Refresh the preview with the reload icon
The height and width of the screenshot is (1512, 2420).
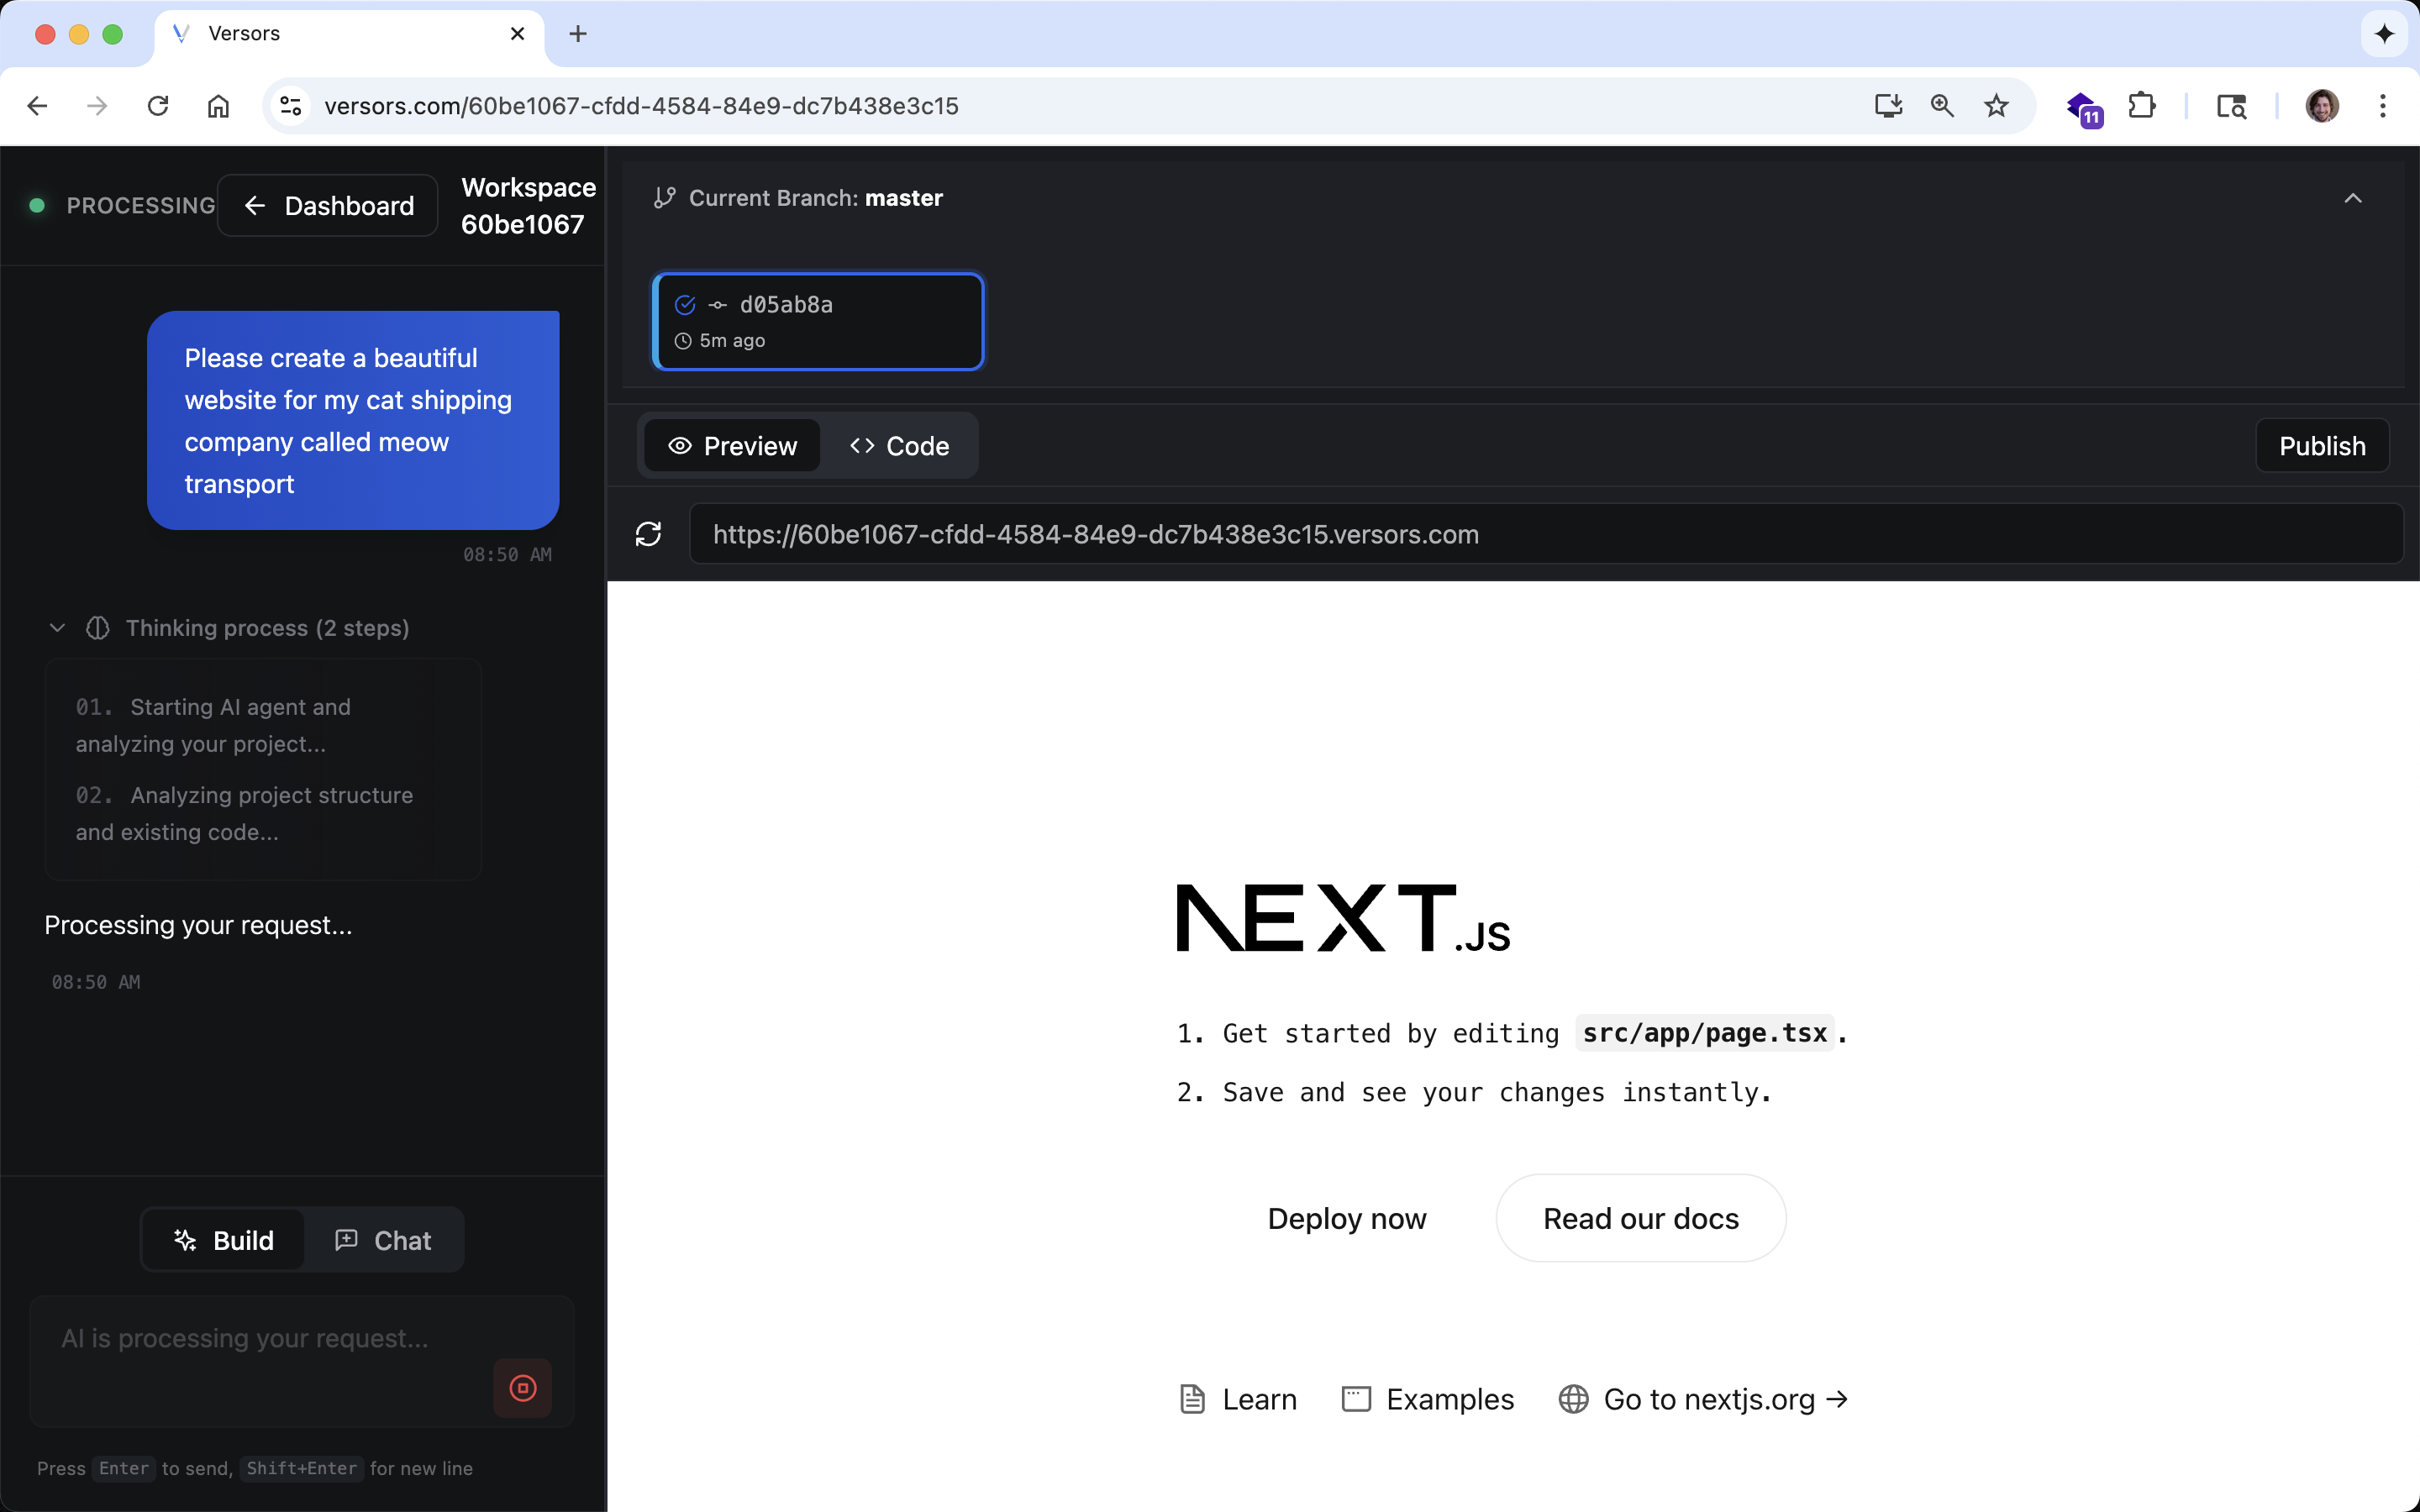click(x=648, y=534)
